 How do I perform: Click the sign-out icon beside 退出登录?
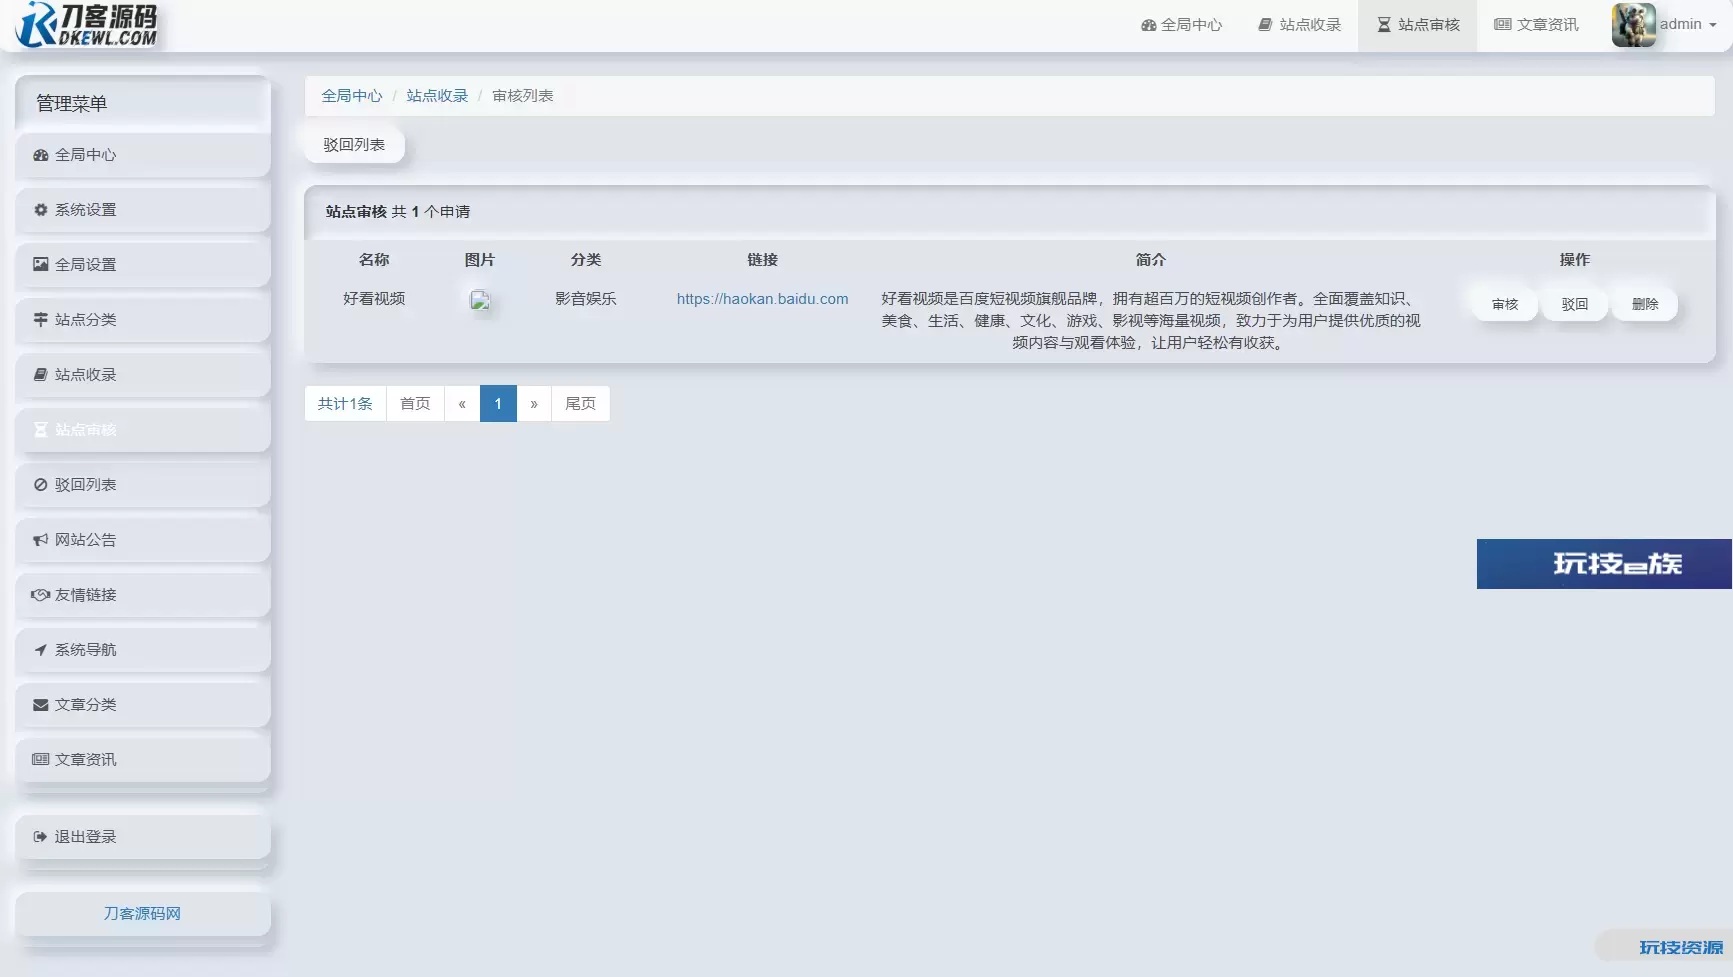click(x=40, y=837)
